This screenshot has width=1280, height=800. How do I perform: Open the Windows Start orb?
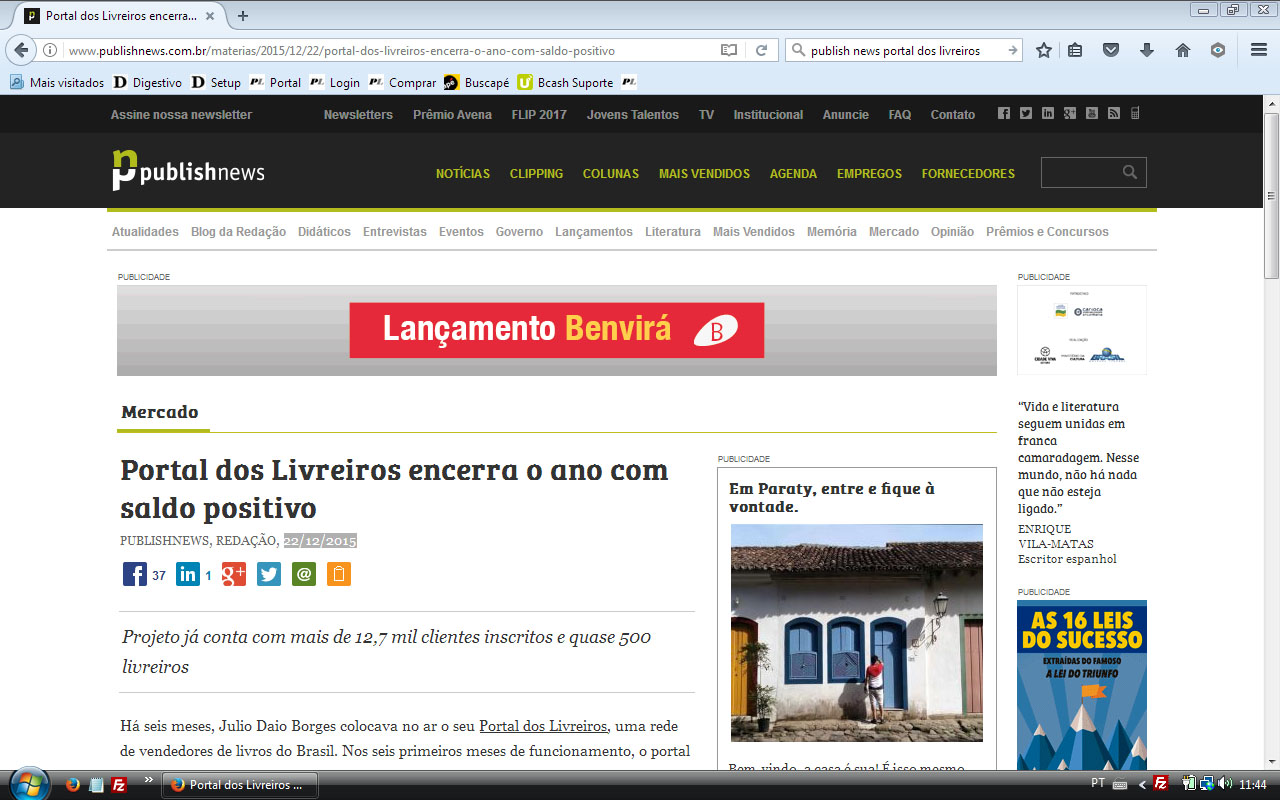(x=28, y=783)
